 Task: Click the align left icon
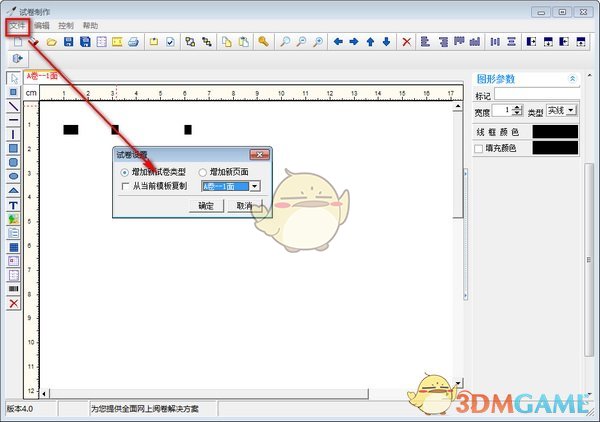tap(425, 41)
